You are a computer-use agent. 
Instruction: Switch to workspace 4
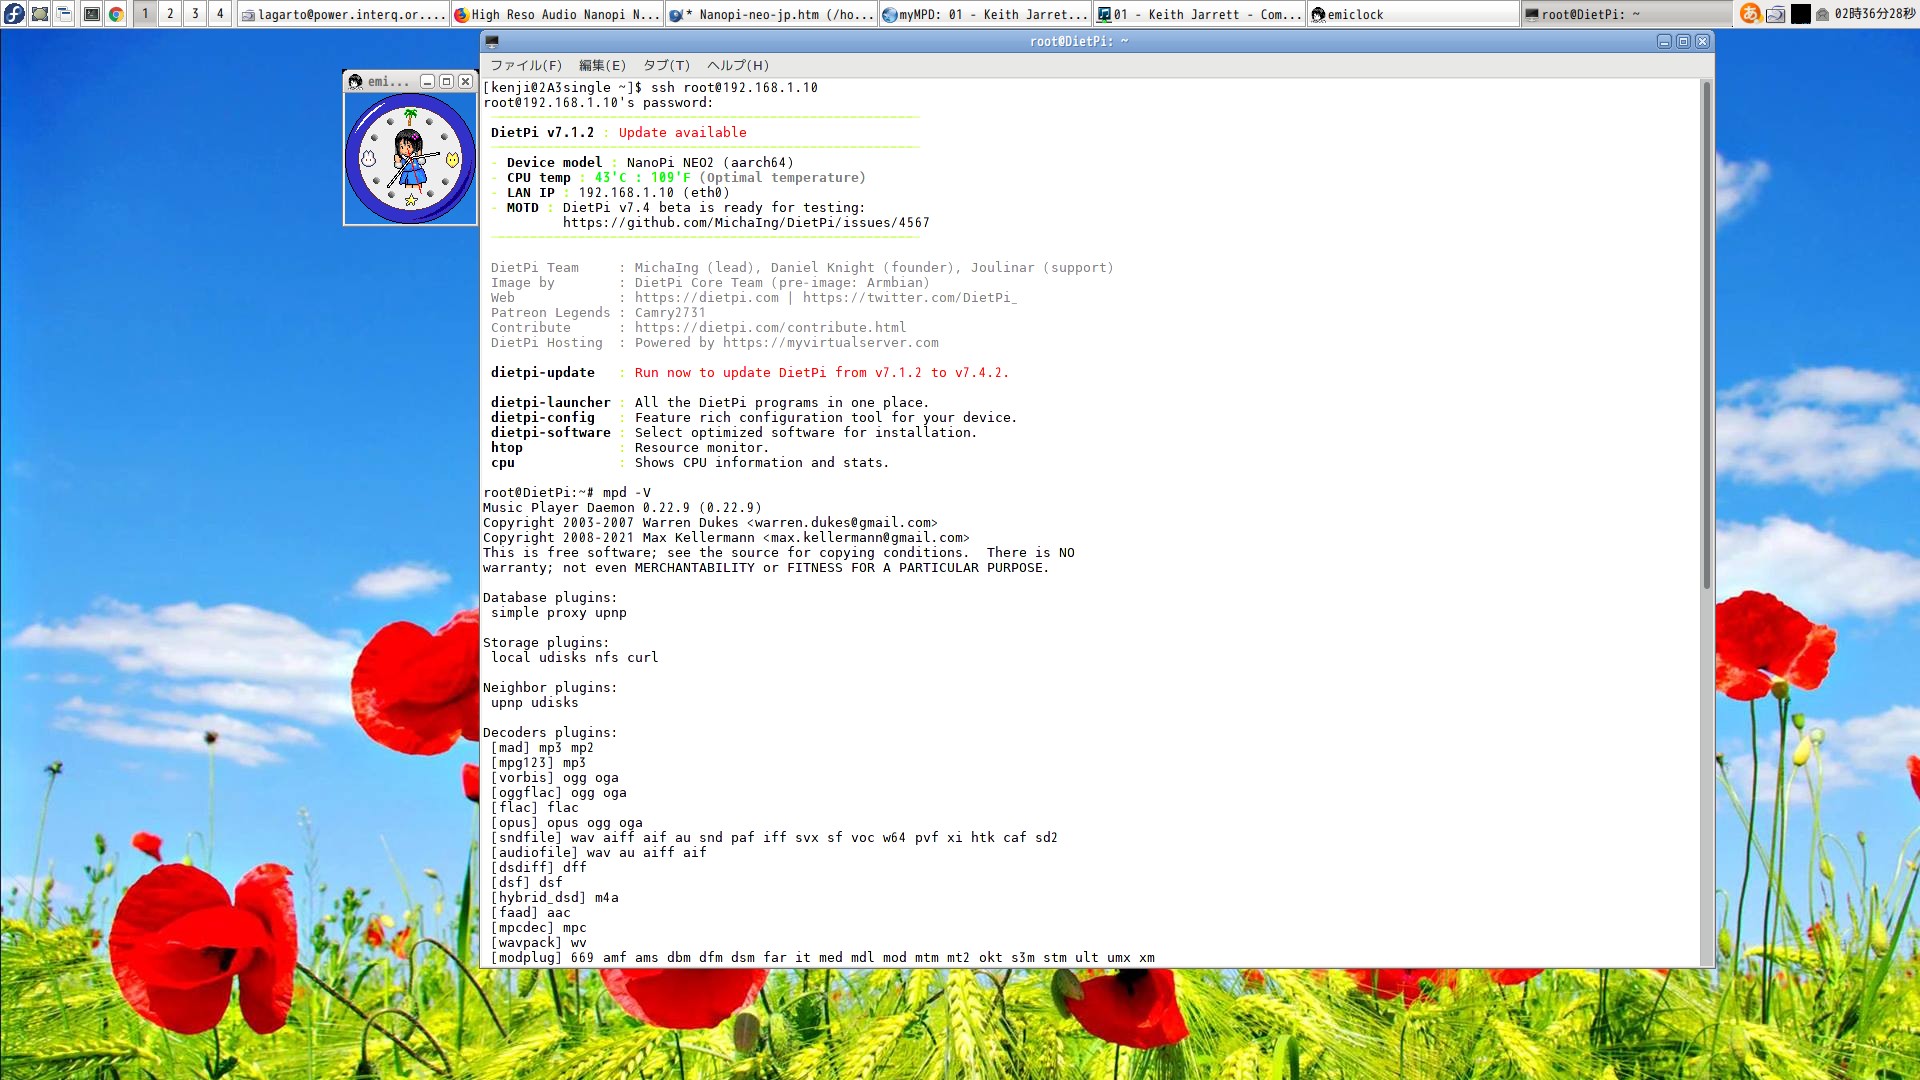(x=220, y=14)
